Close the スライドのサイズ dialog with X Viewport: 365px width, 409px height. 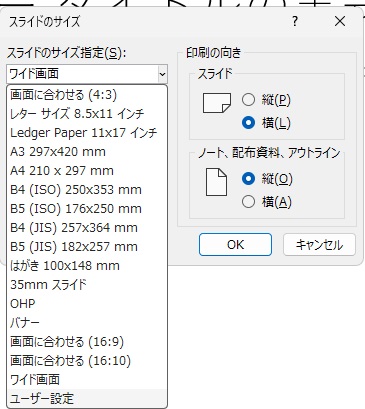[340, 22]
